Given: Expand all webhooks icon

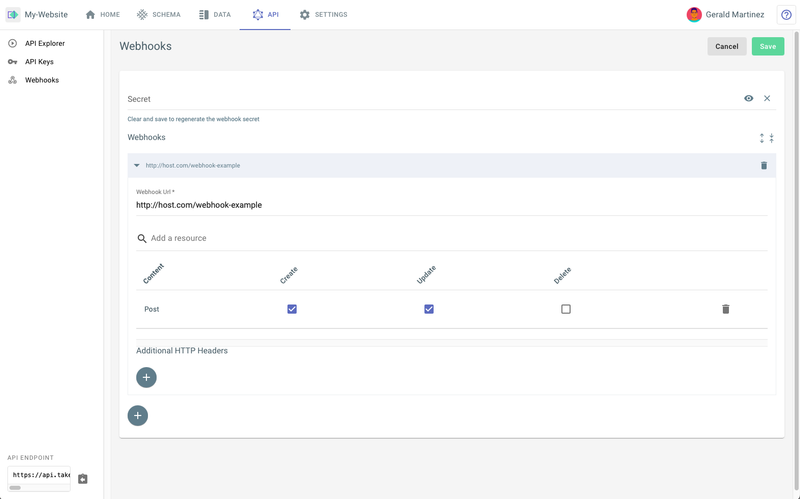Looking at the screenshot, I should (762, 138).
